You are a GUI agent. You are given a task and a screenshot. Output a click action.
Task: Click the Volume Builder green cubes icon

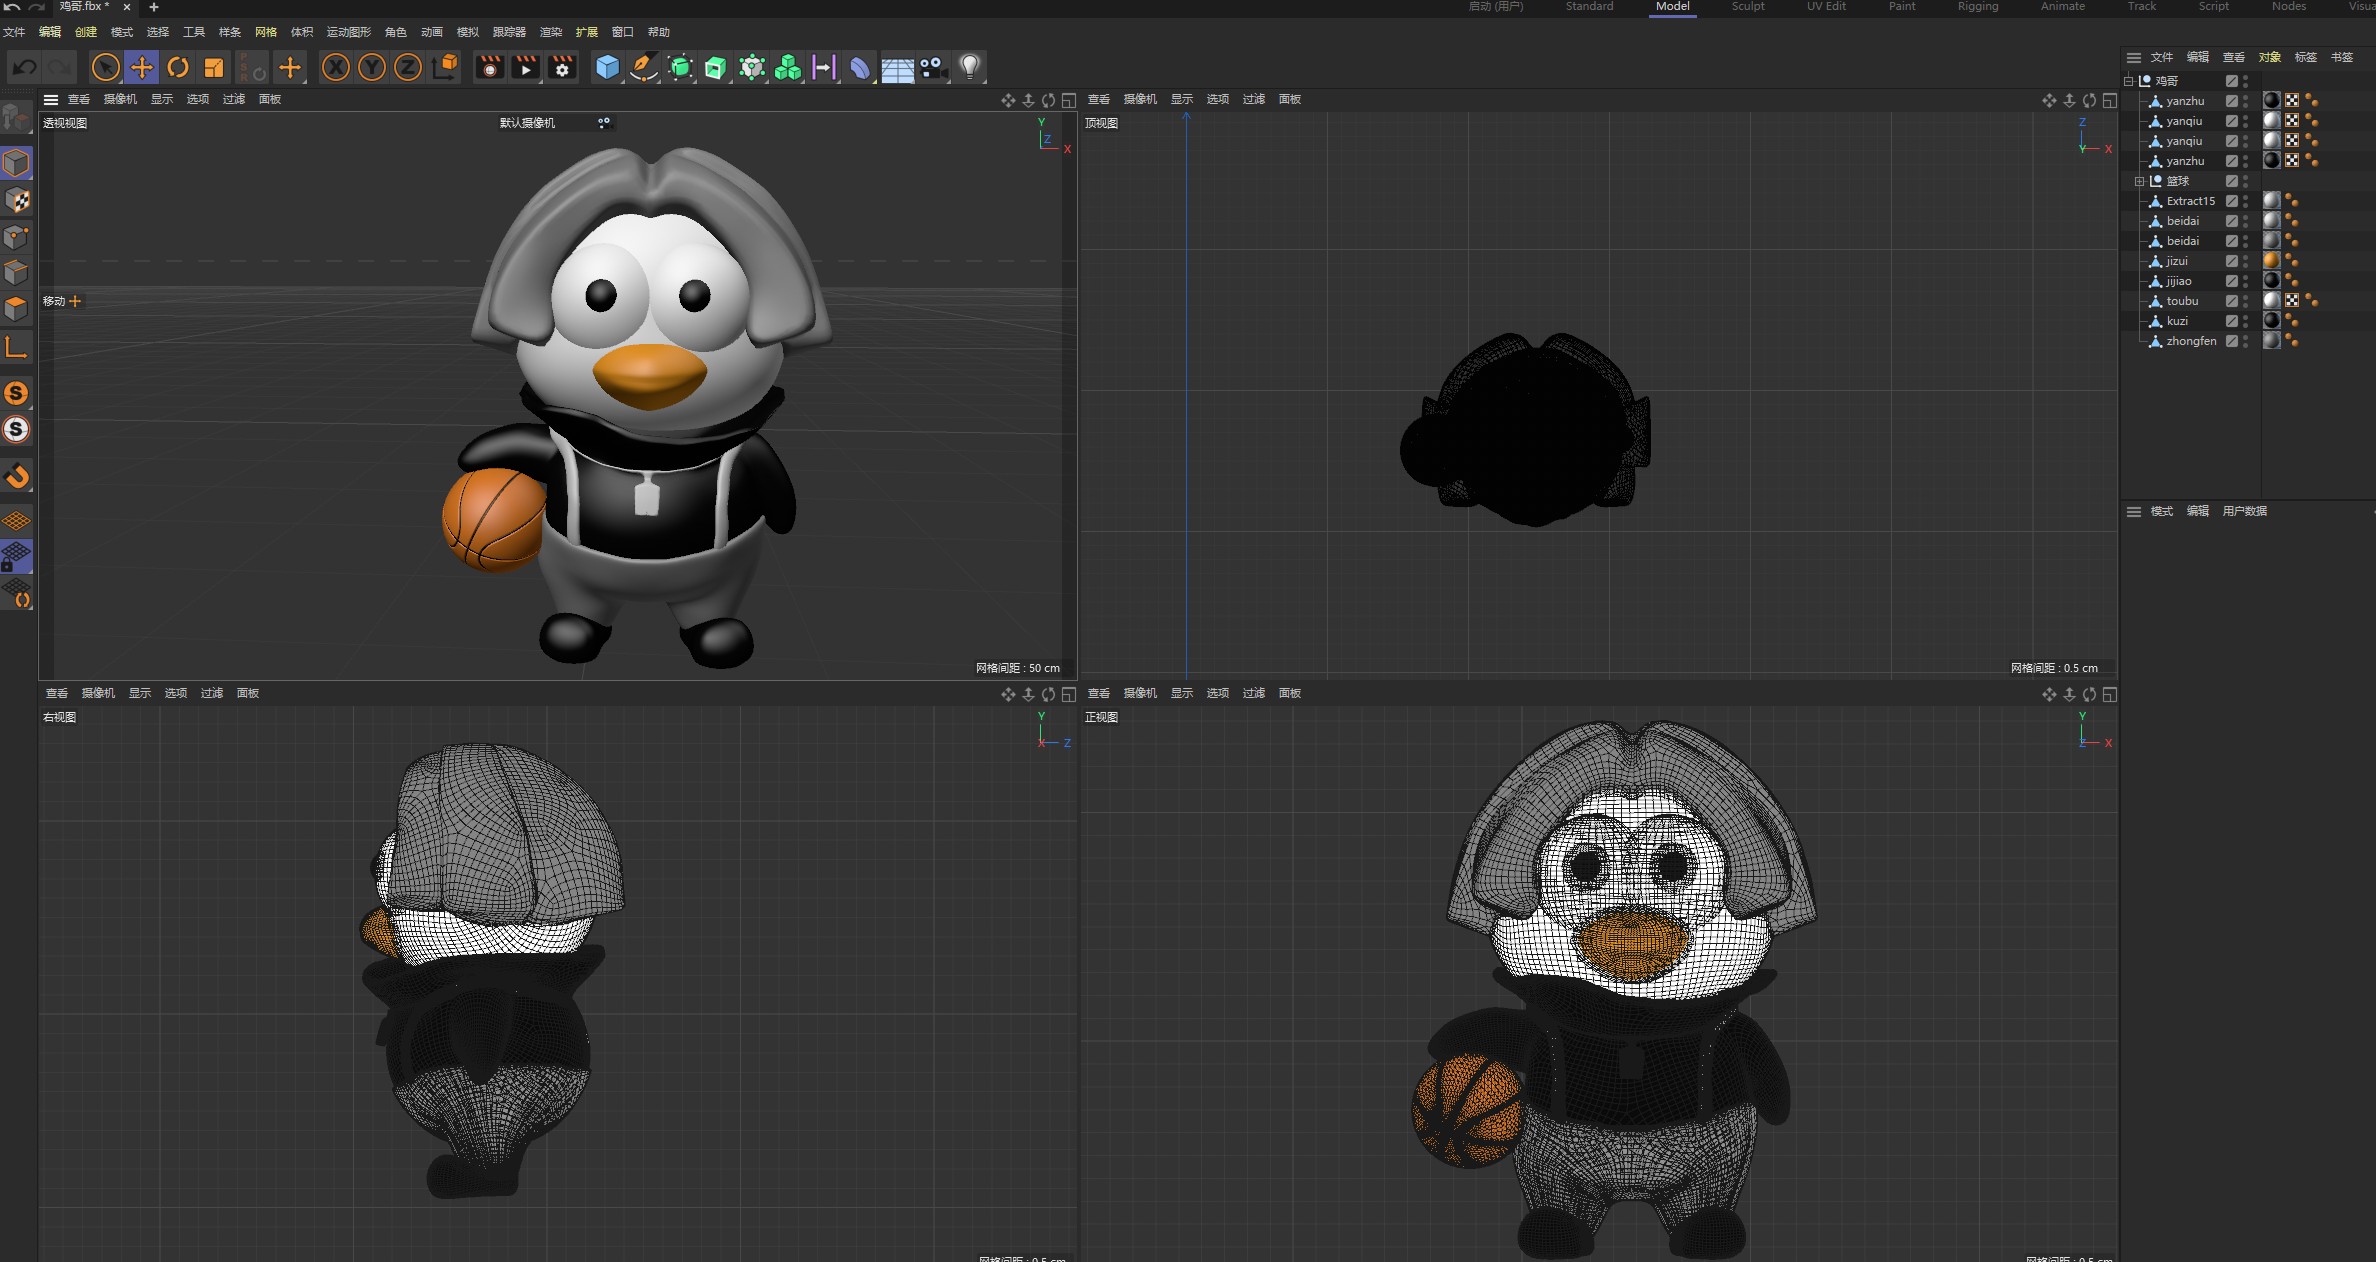pos(788,67)
